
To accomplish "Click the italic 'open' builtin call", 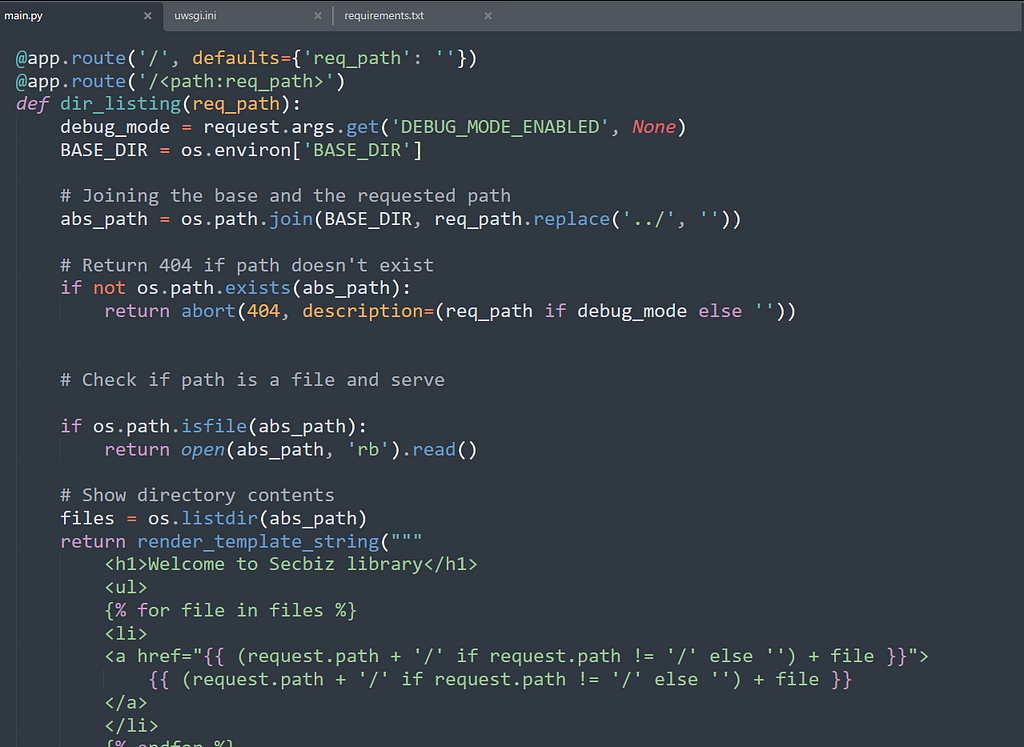I will [203, 450].
